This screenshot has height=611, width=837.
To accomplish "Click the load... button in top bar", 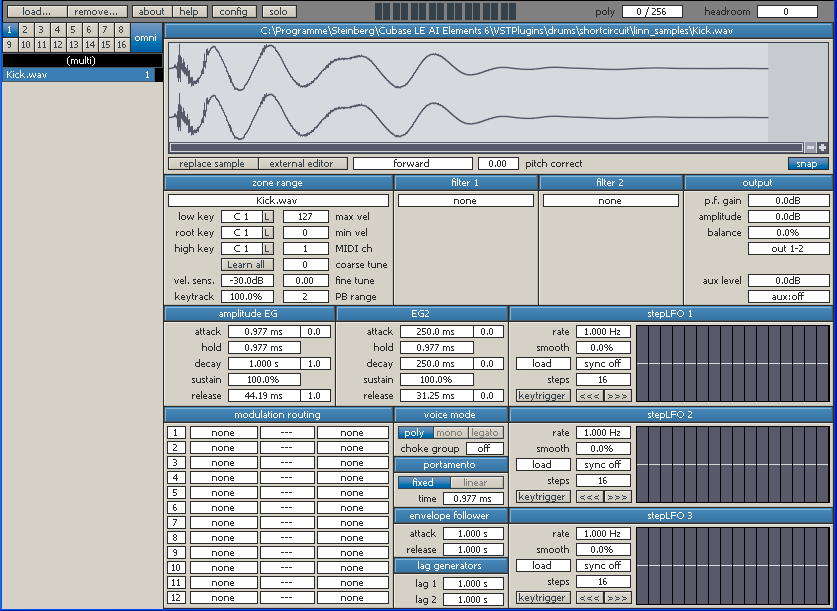I will pyautogui.click(x=37, y=11).
